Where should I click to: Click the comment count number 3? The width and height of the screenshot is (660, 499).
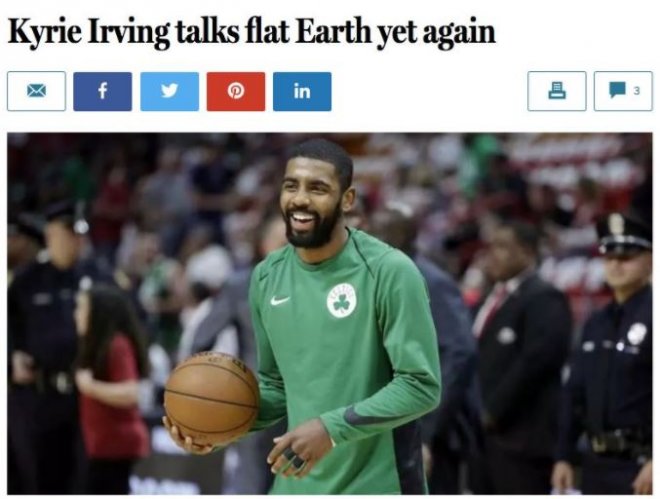point(637,90)
